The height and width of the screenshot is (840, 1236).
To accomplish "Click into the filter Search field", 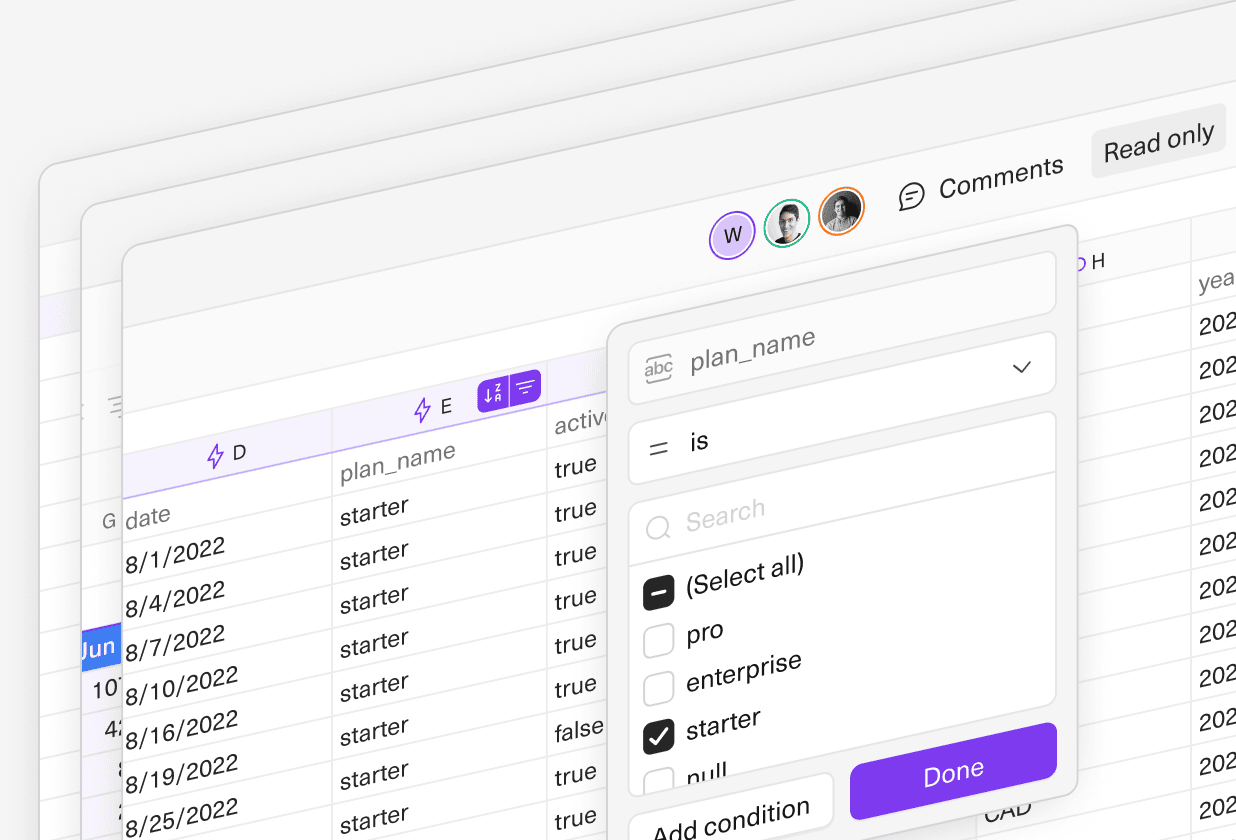I will click(x=840, y=516).
